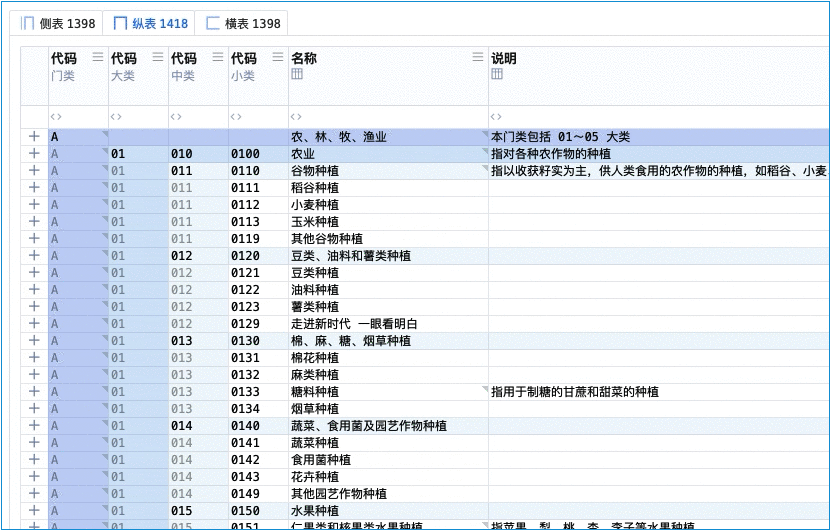The image size is (830, 530).
Task: Expand the 0150 水果种植 row plus icon
Action: click(x=34, y=511)
